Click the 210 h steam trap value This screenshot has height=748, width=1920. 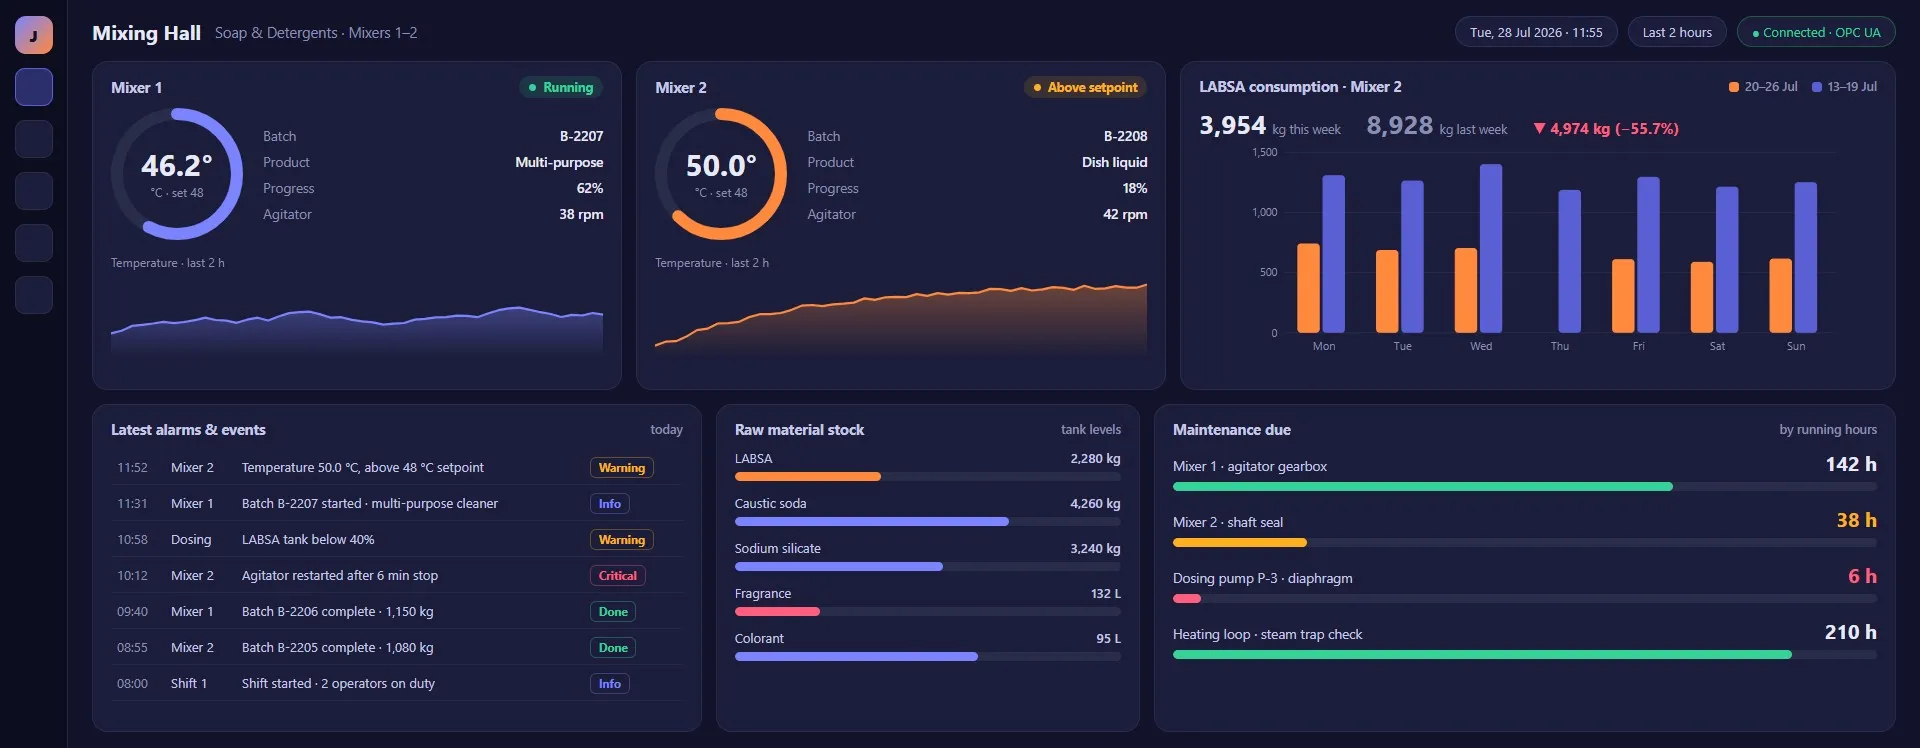pos(1851,632)
